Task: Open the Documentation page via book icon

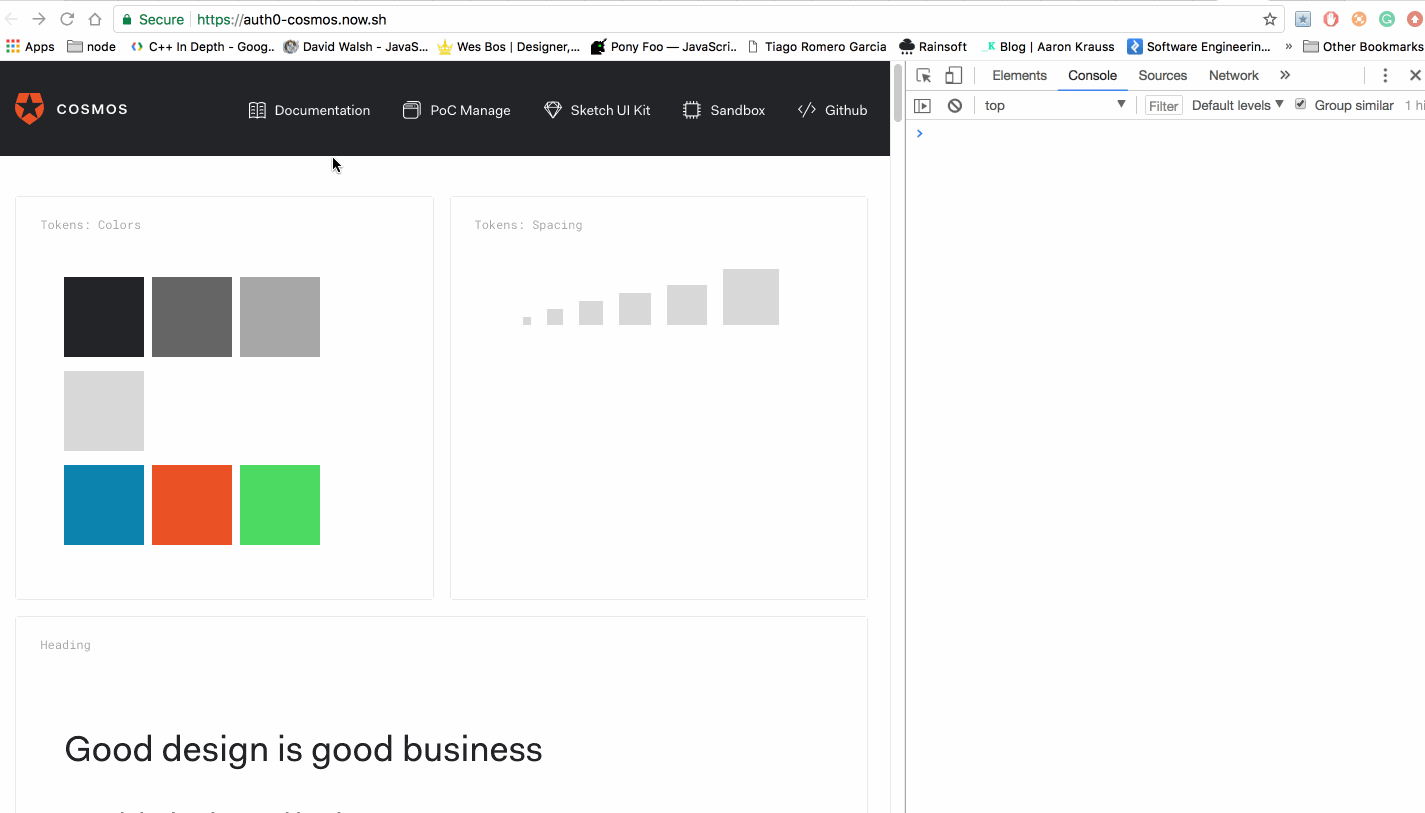Action: click(256, 110)
